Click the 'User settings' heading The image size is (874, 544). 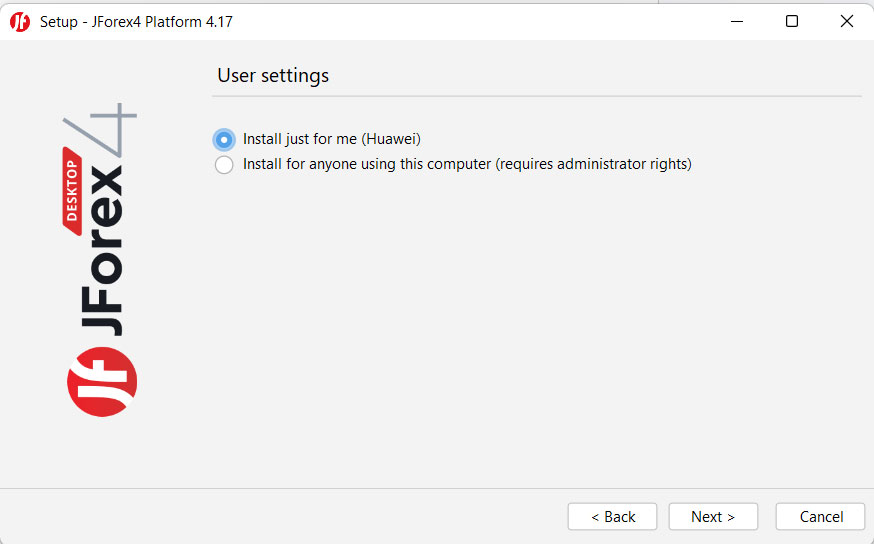tap(273, 76)
